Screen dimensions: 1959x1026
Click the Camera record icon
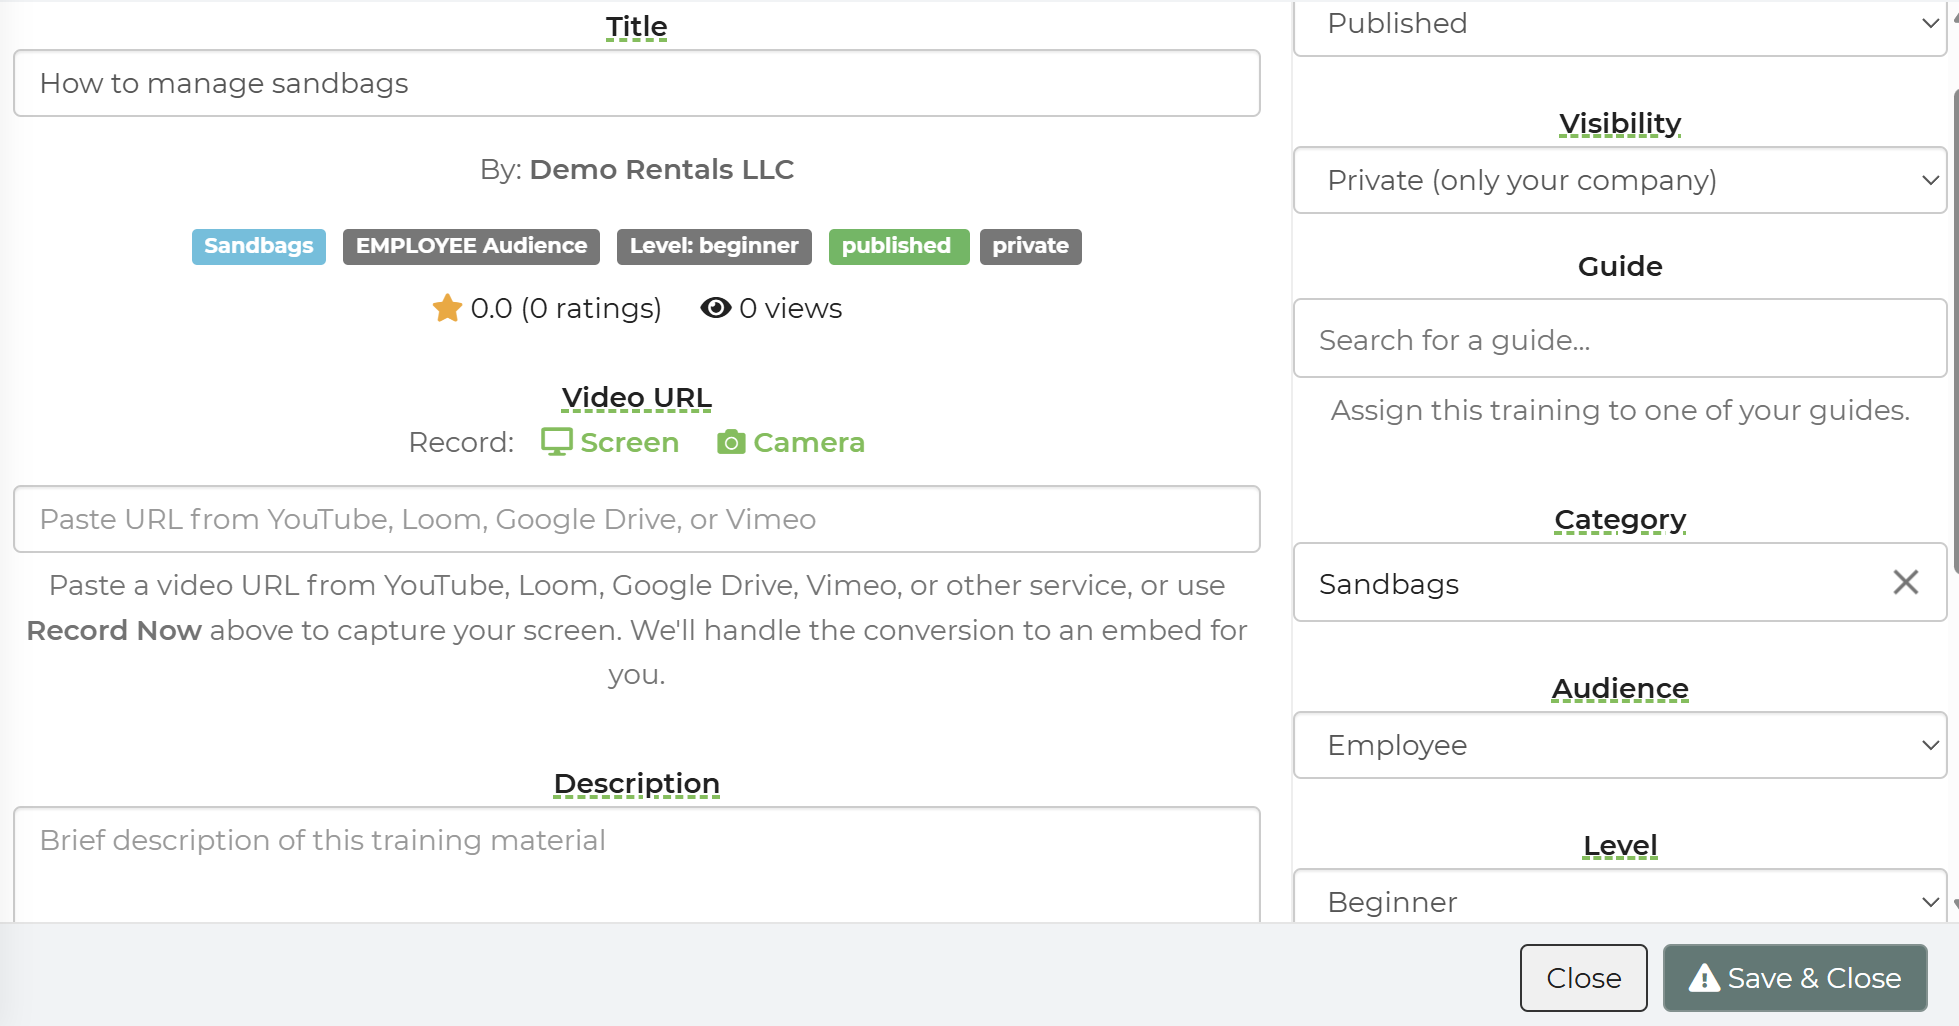coord(731,442)
